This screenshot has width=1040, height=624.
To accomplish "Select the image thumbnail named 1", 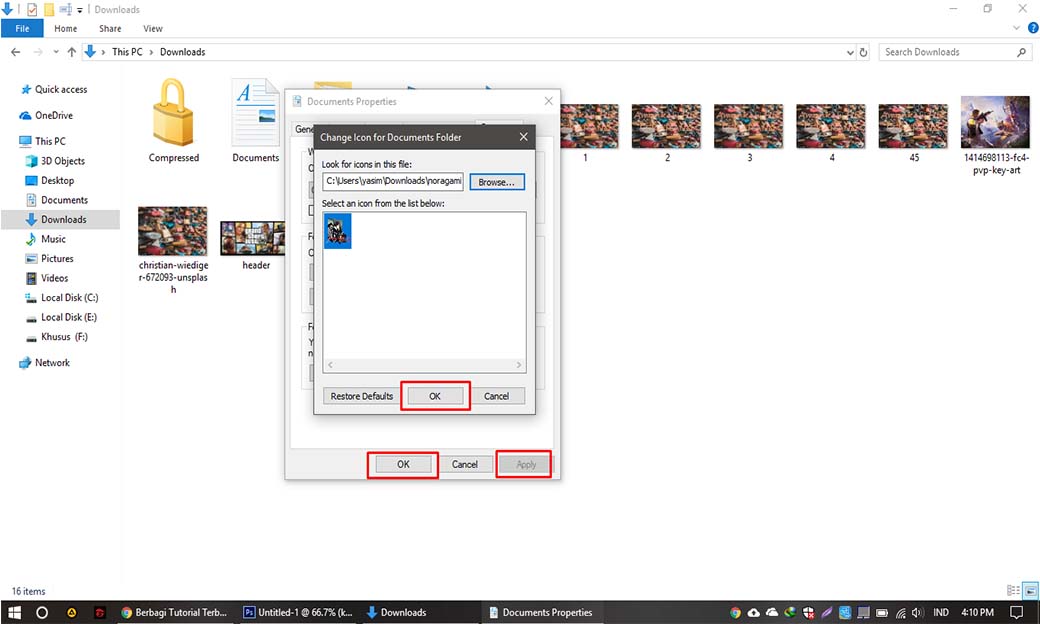I will (589, 126).
